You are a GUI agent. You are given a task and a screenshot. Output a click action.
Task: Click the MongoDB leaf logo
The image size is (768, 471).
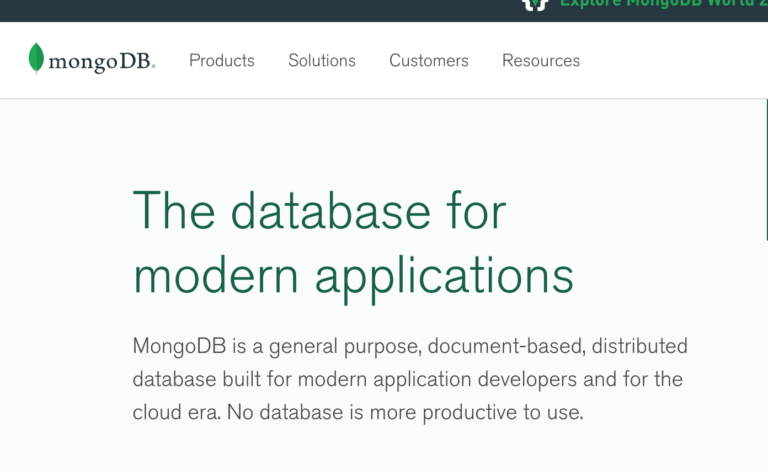point(36,58)
